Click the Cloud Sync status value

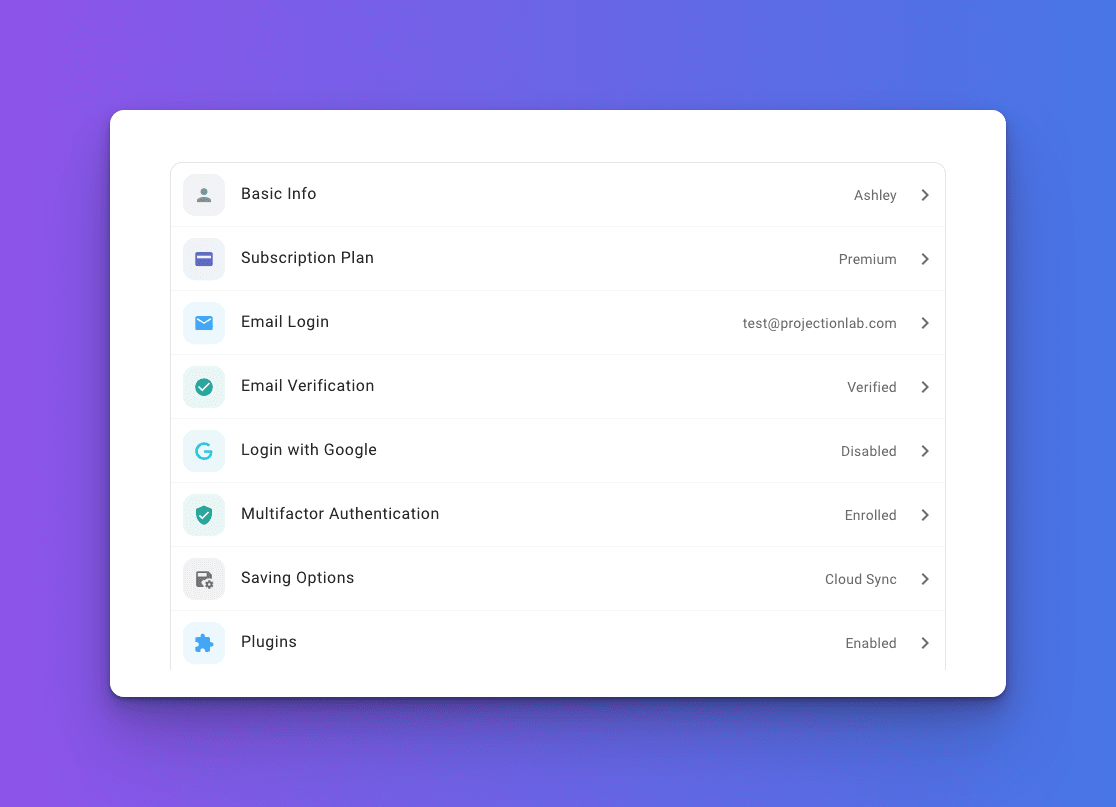pos(860,579)
